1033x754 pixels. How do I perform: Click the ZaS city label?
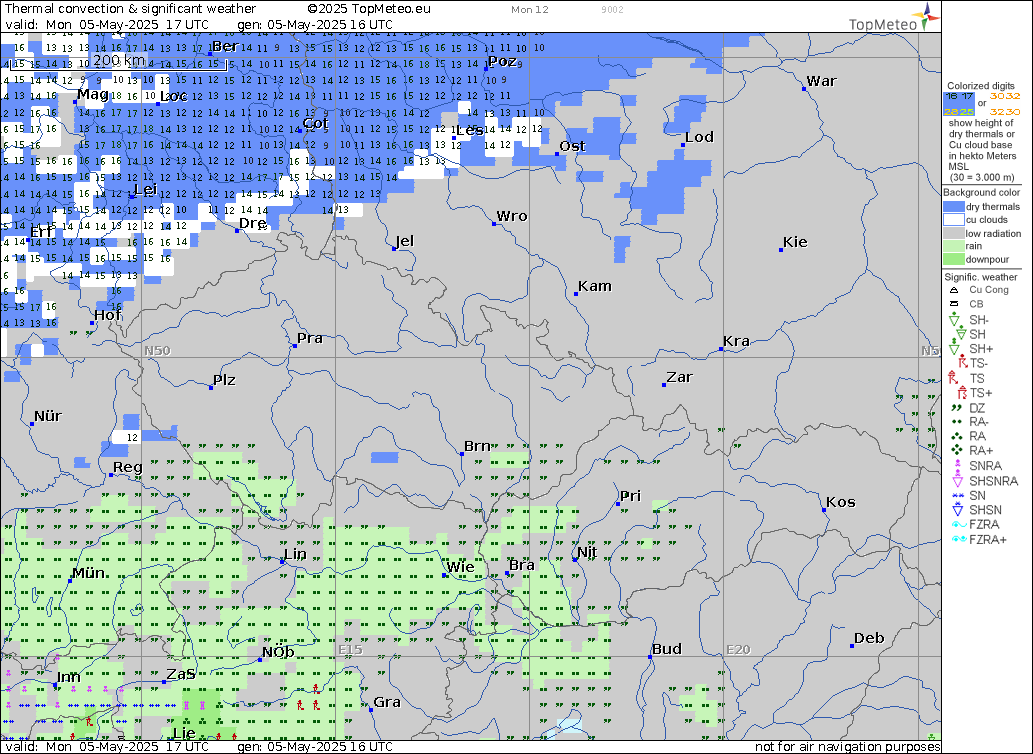coord(181,674)
